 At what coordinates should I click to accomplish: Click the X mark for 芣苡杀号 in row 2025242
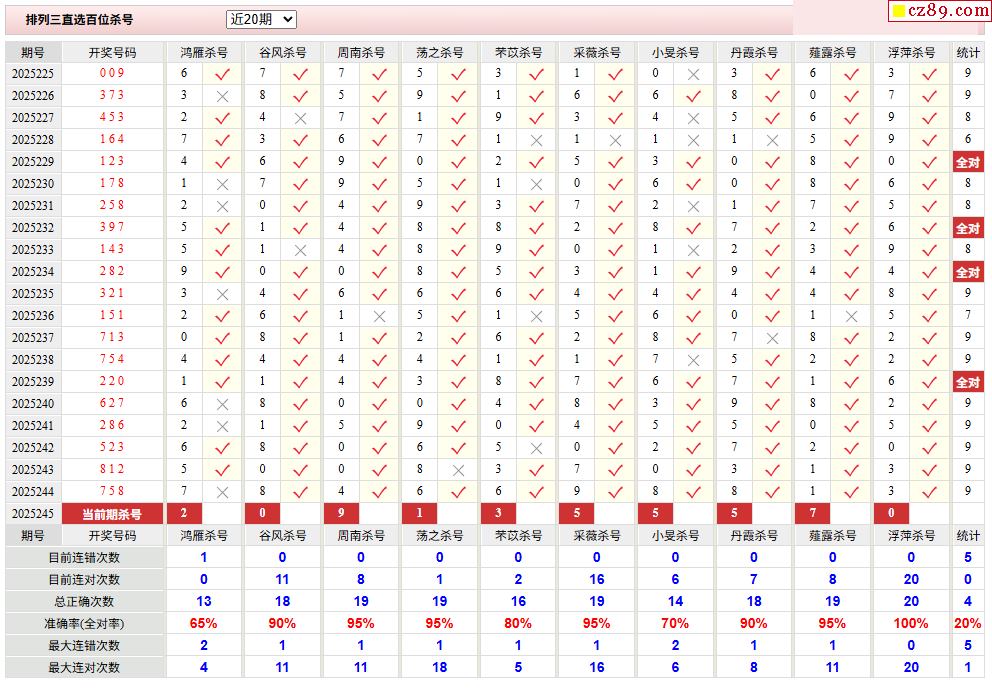[x=536, y=449]
